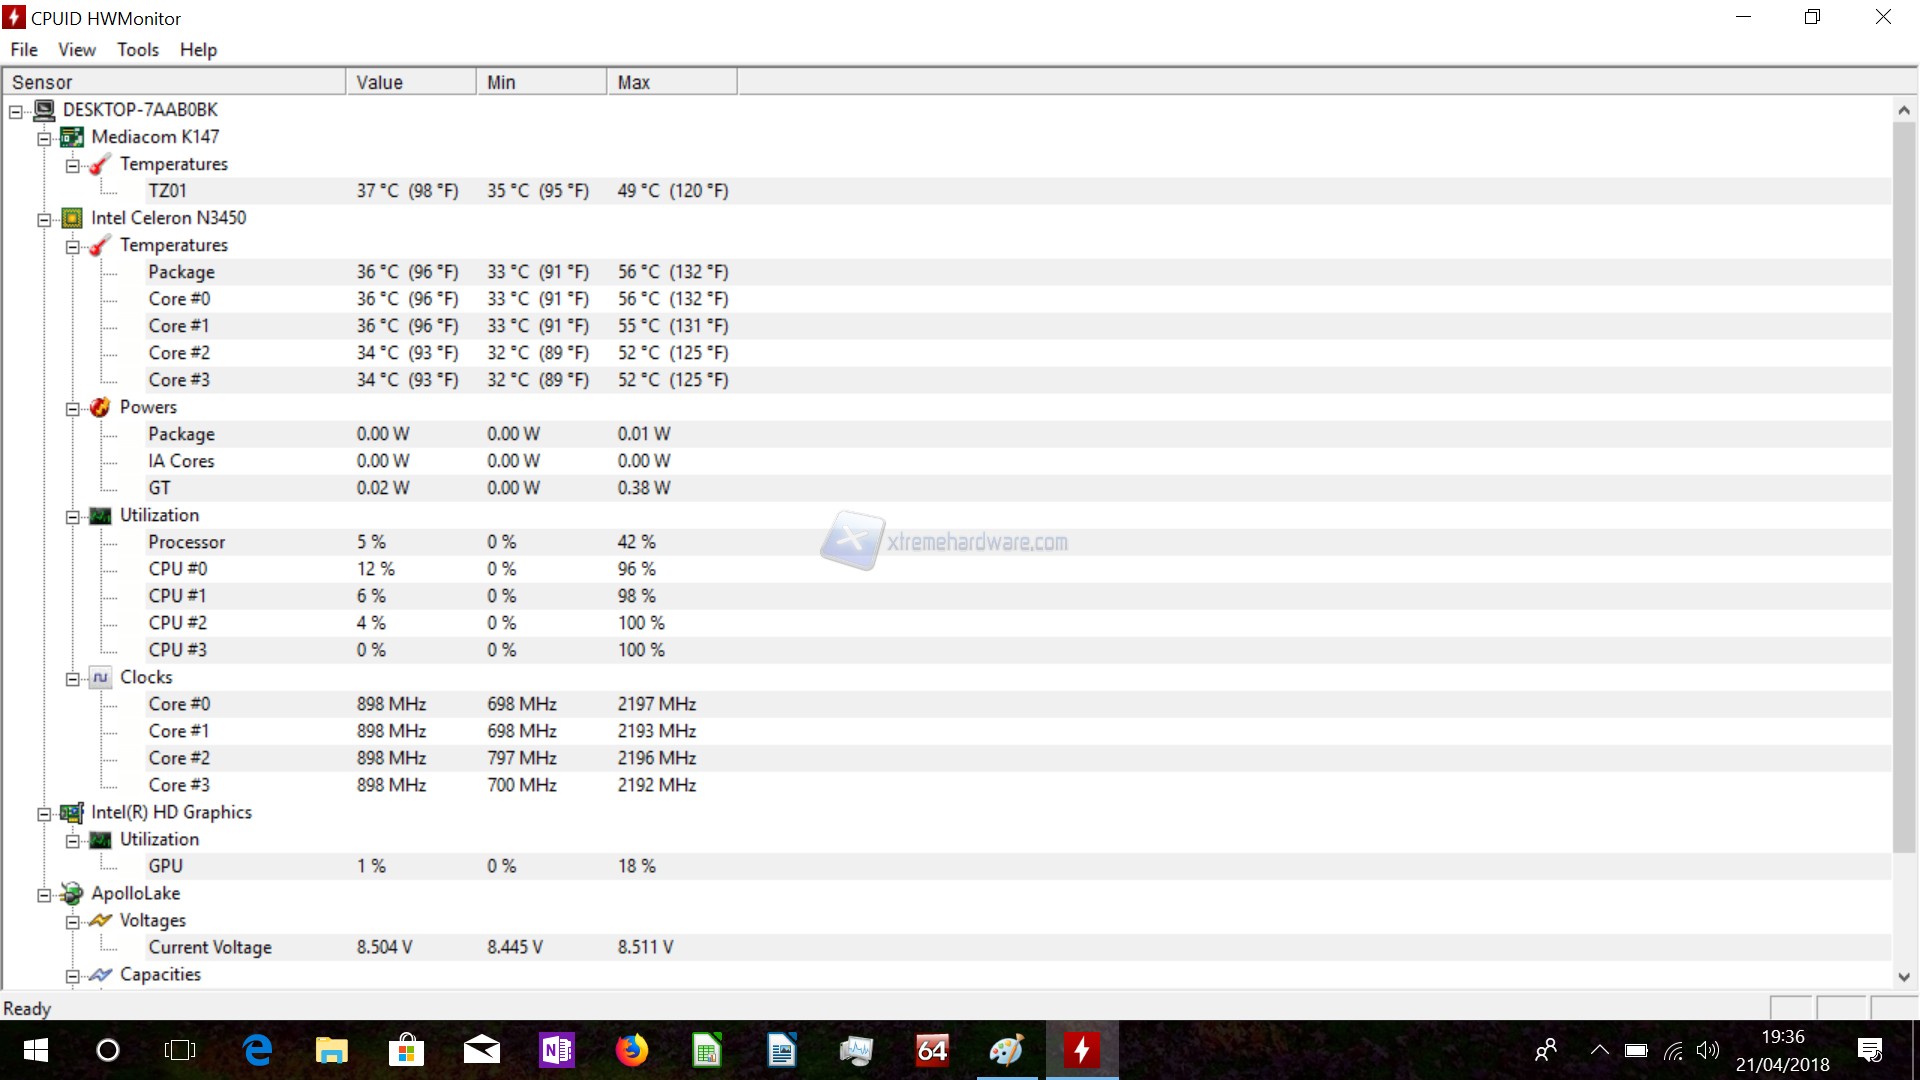
Task: Click the Value column header
Action: coord(410,82)
